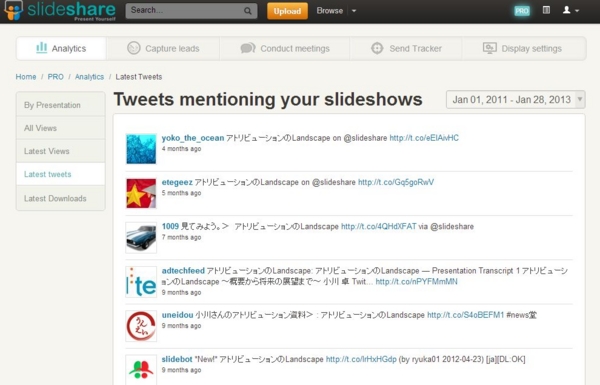Click adtechfeed avatar thumbnail

[x=141, y=282]
